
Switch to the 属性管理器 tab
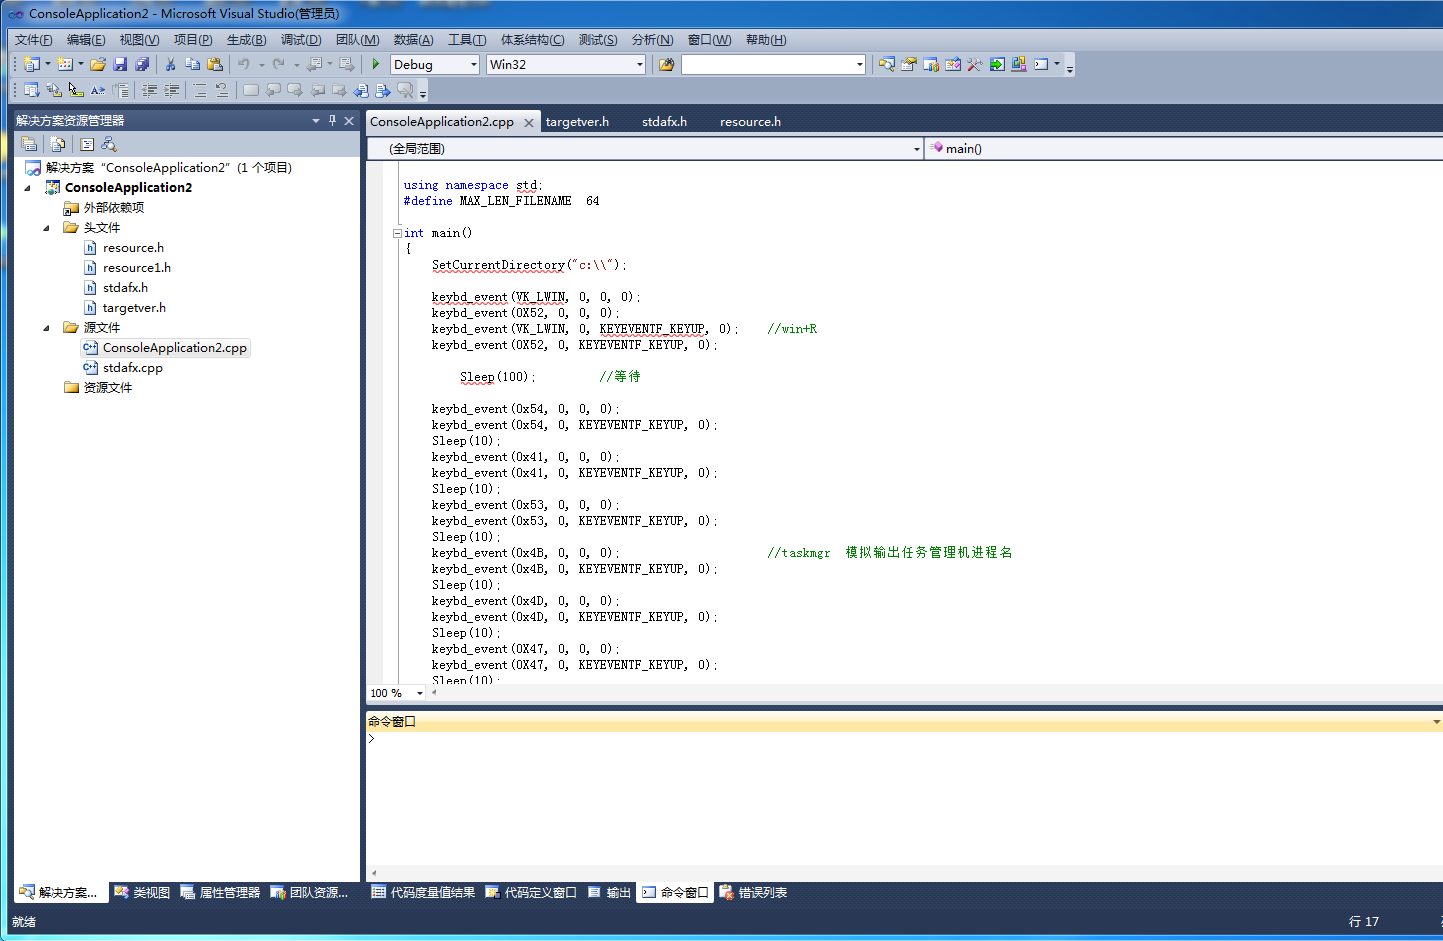(x=220, y=893)
